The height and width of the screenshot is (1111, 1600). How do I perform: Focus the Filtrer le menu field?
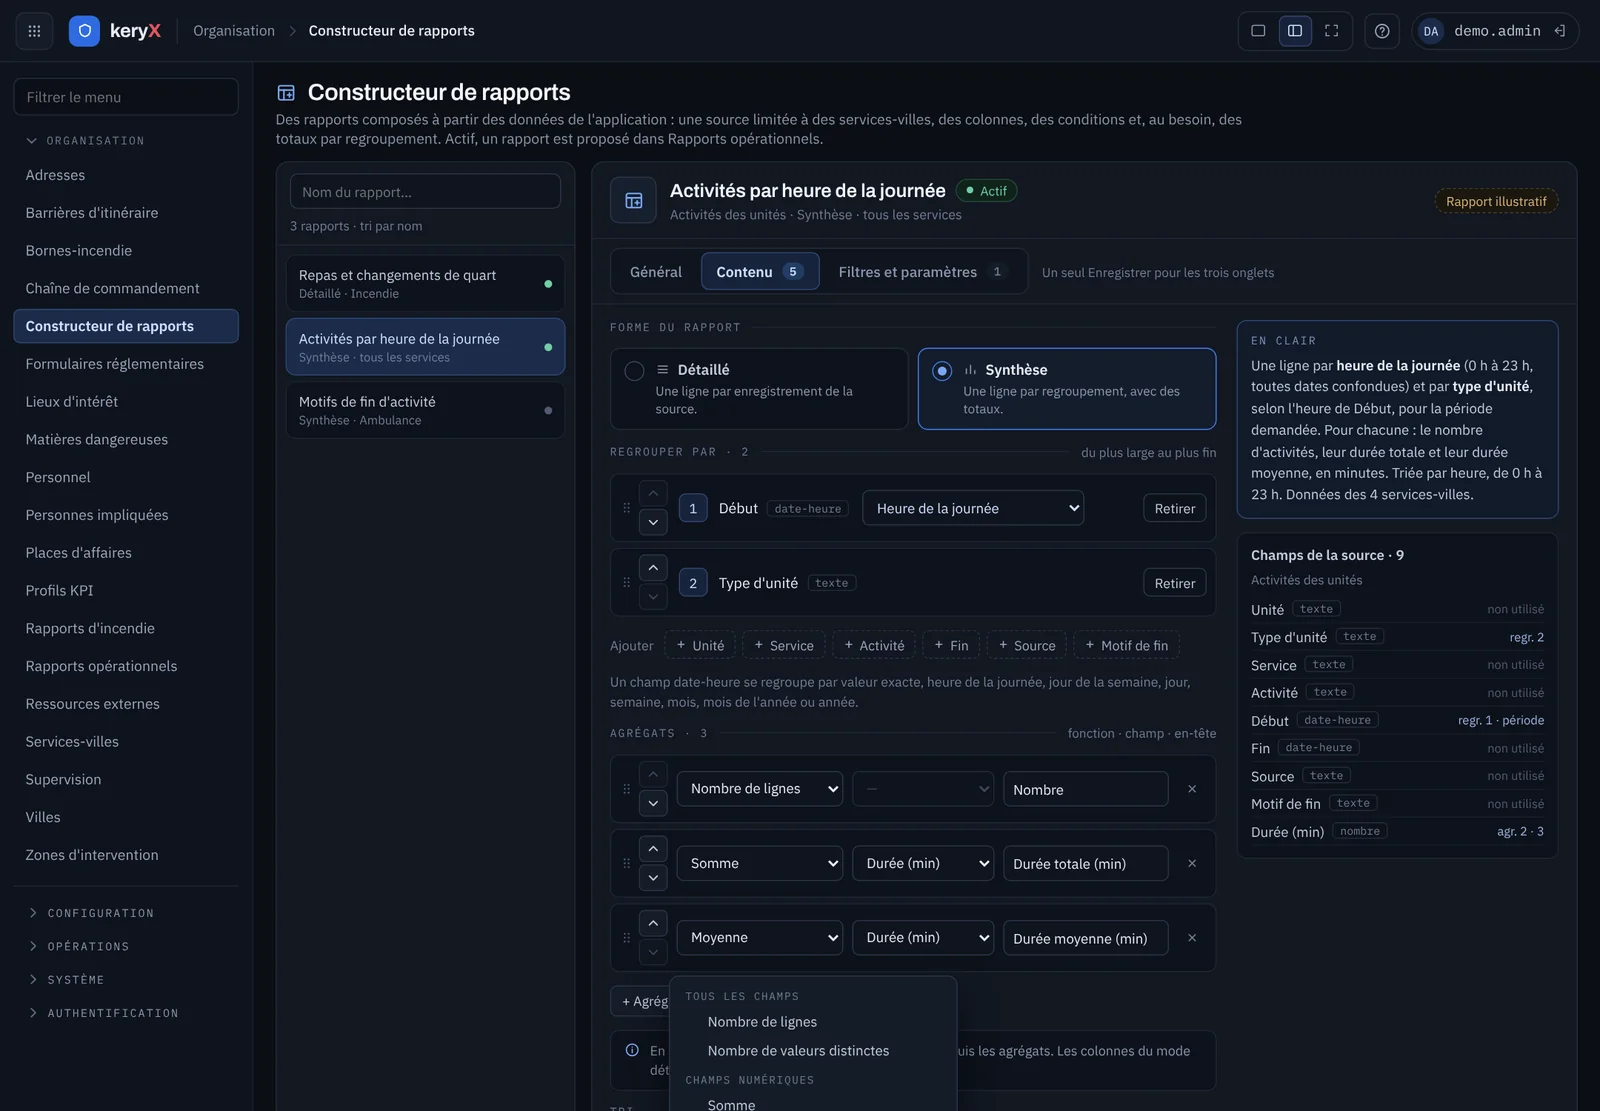coord(126,97)
